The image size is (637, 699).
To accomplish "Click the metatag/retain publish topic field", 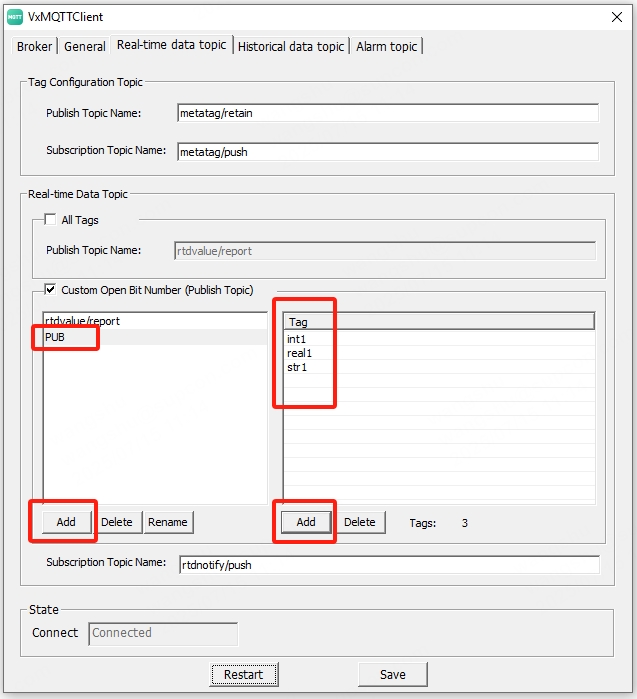I will 388,113.
